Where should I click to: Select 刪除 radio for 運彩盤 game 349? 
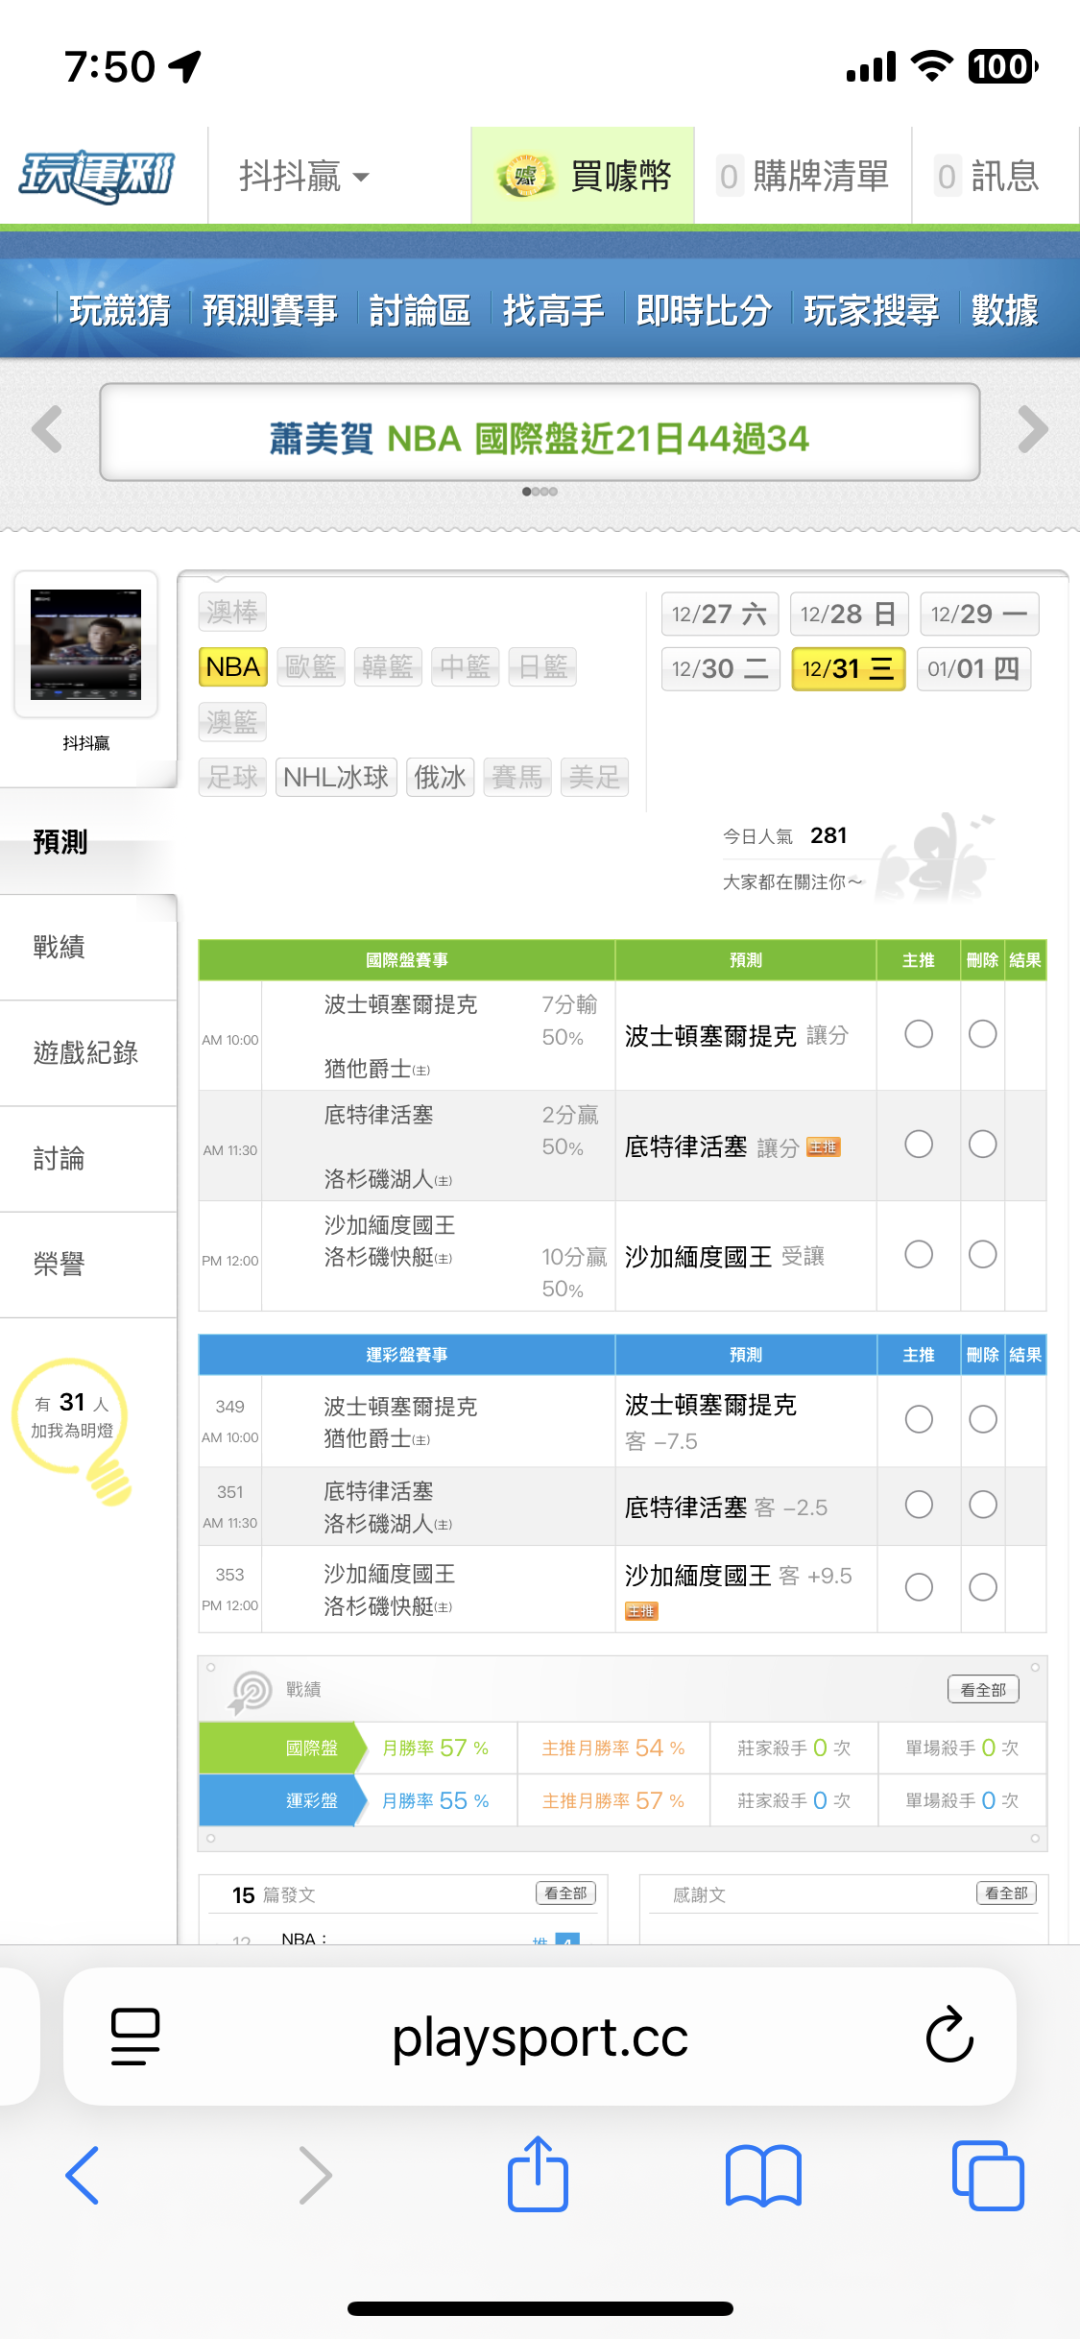tap(982, 1419)
